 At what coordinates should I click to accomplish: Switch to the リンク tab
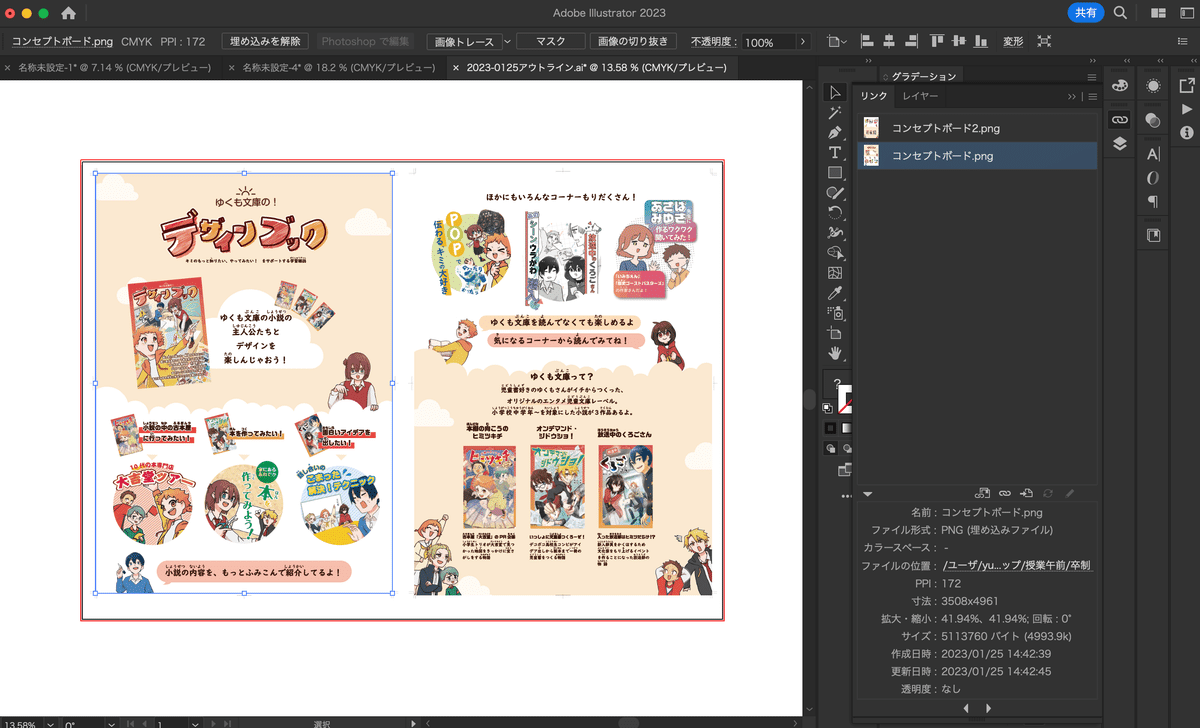pos(874,96)
